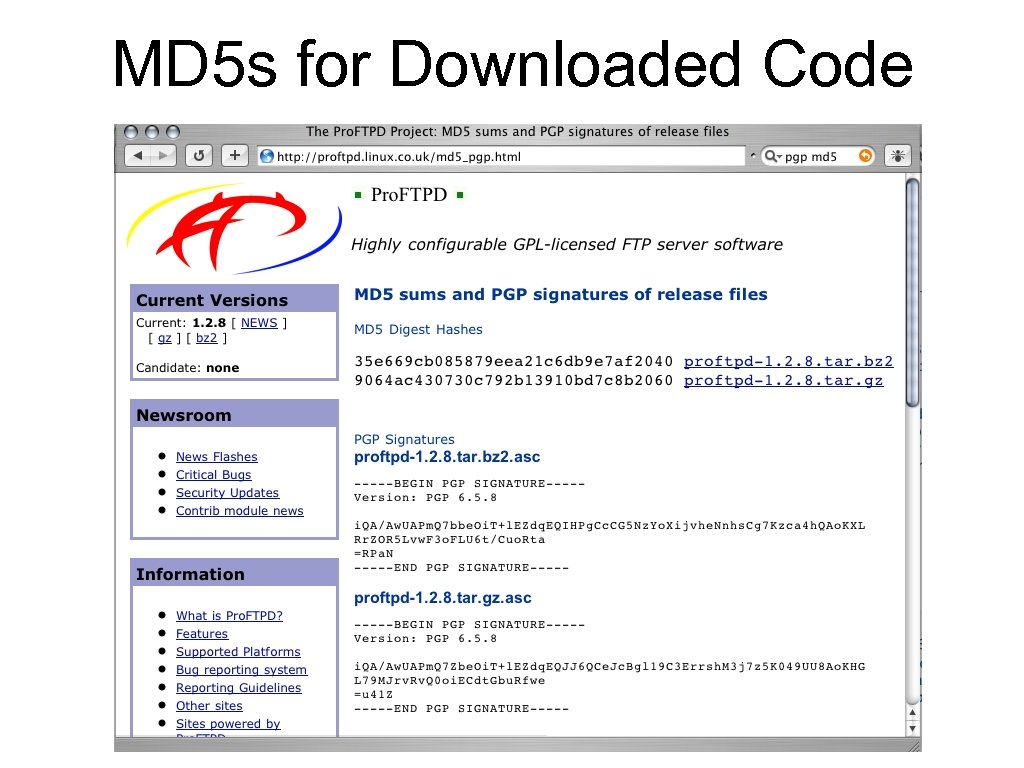Click the gear icon at toolbar's right end

pyautogui.click(x=896, y=155)
